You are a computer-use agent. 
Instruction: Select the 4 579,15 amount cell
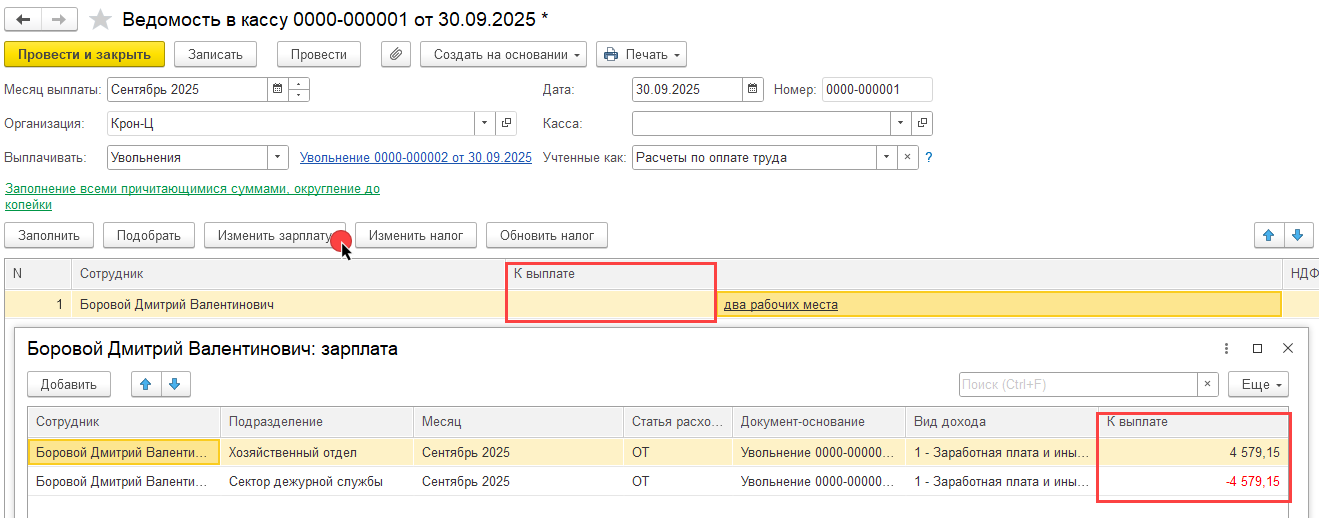tap(1193, 452)
